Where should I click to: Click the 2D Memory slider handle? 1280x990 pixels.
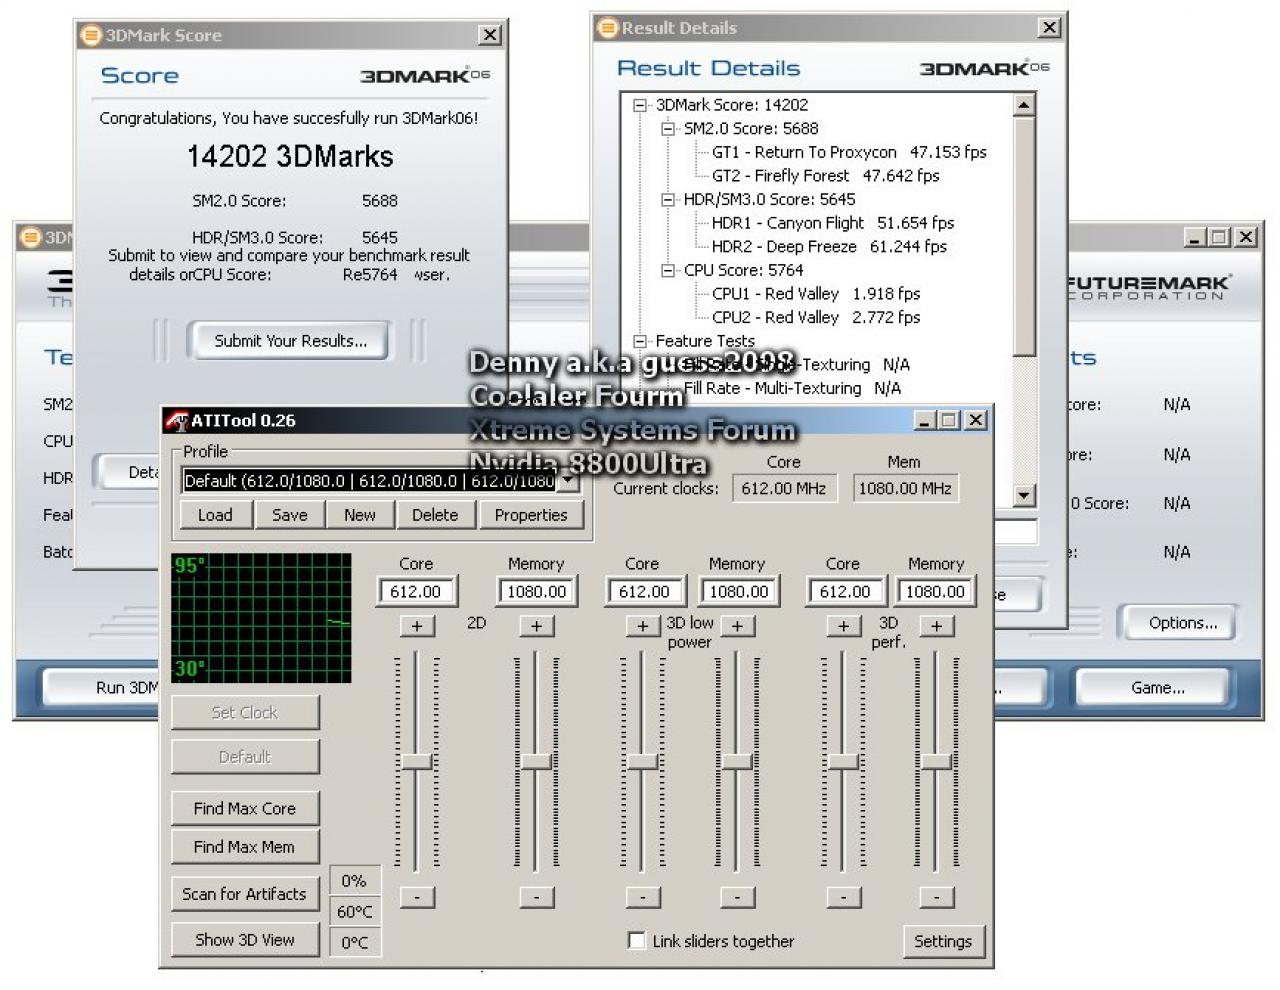[x=537, y=761]
